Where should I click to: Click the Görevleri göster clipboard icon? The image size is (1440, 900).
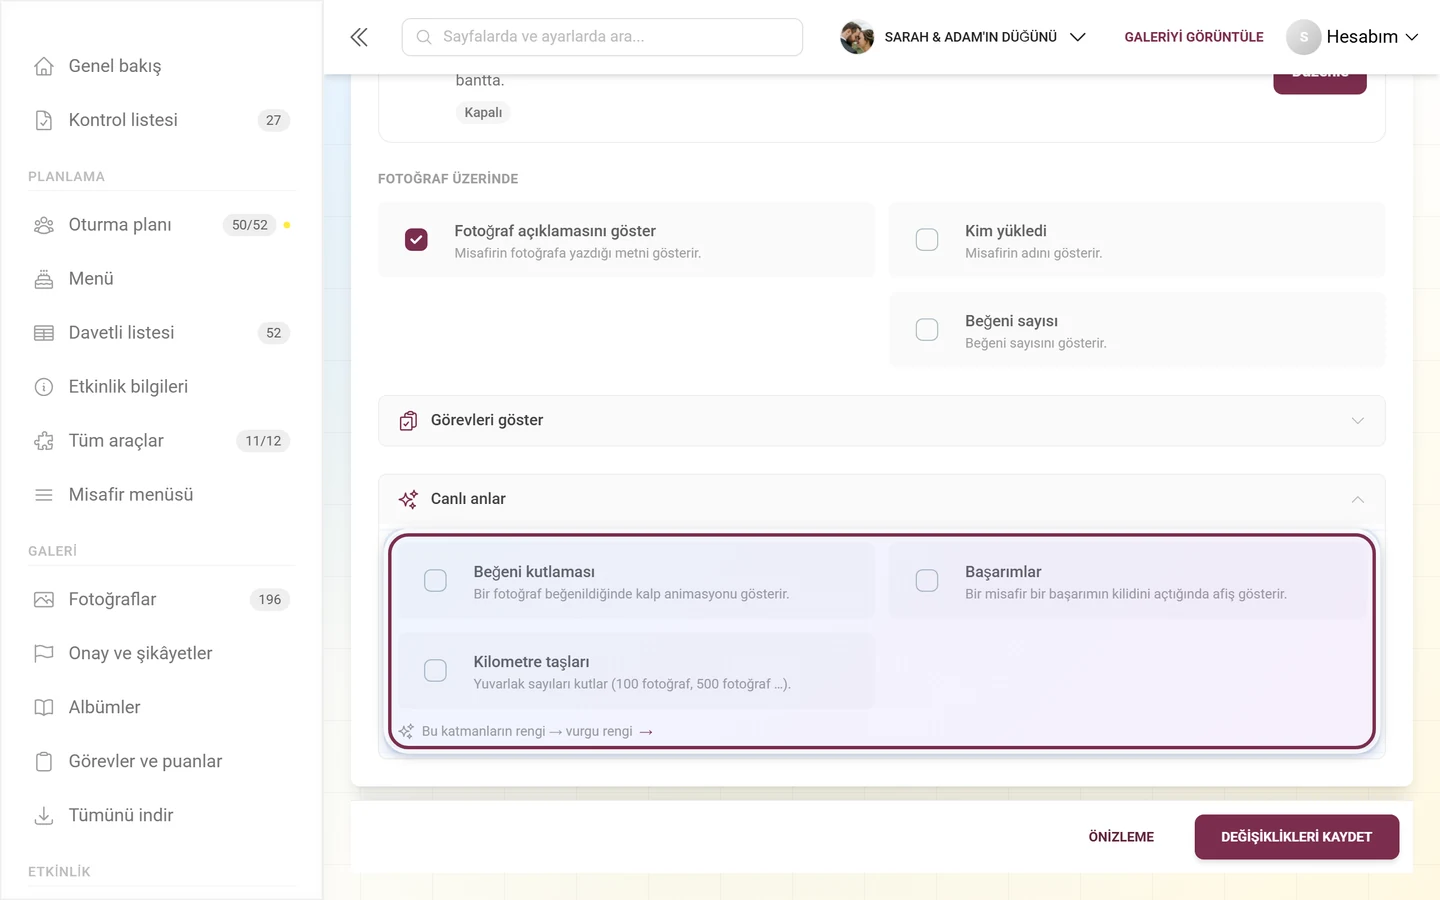(x=408, y=421)
